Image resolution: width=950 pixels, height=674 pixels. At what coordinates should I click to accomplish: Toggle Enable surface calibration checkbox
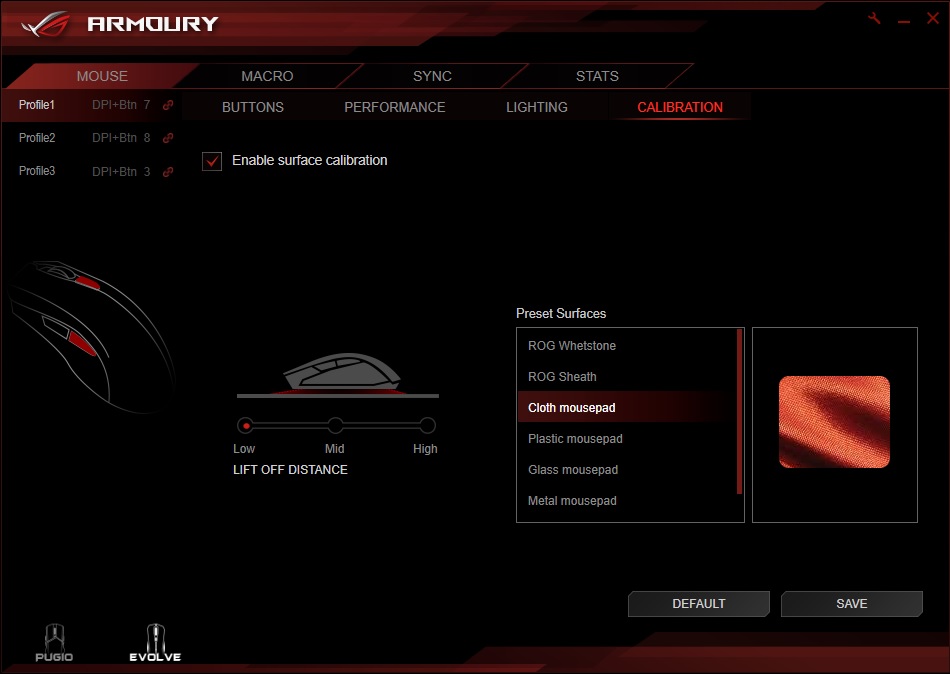tap(212, 161)
